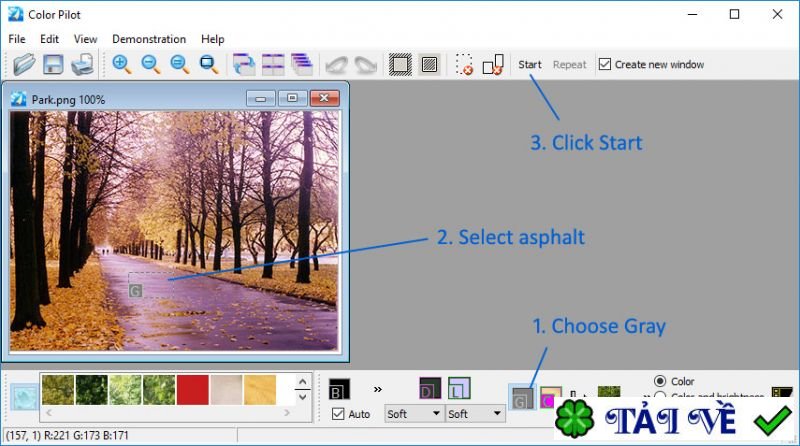Zoom out with the minus magnifier

coord(151,65)
